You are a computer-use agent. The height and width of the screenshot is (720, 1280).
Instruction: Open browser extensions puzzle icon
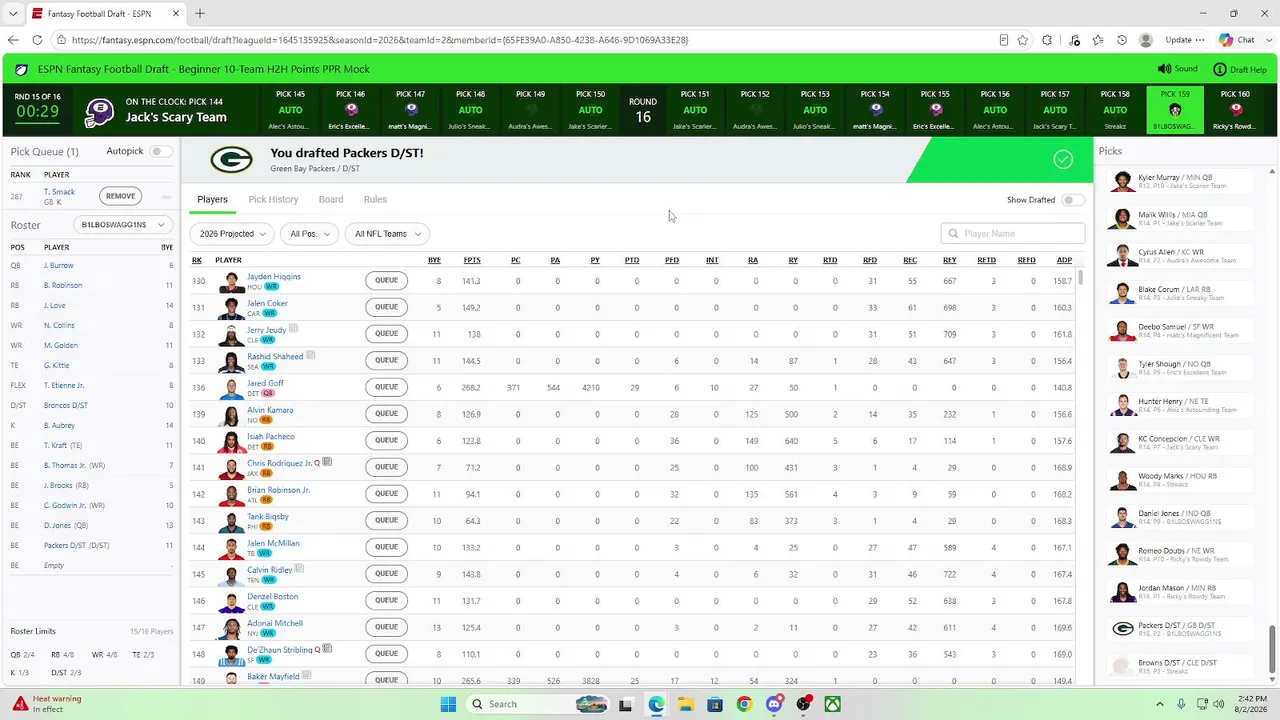pos(1047,40)
